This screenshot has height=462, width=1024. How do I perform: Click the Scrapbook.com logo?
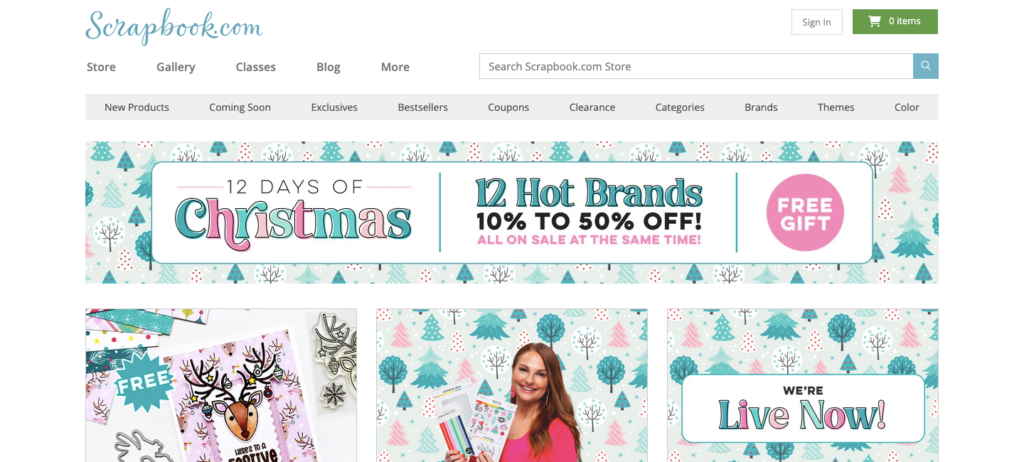(174, 26)
